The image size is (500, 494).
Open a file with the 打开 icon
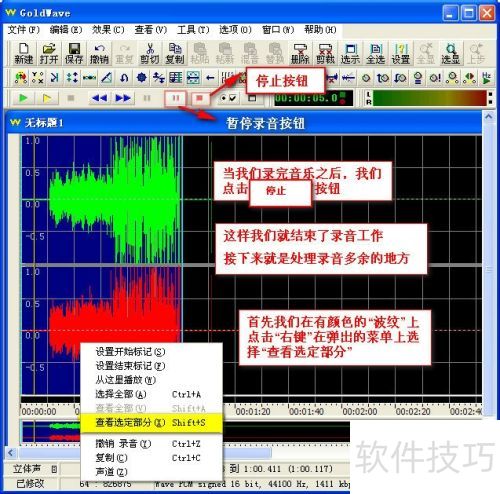pos(49,53)
